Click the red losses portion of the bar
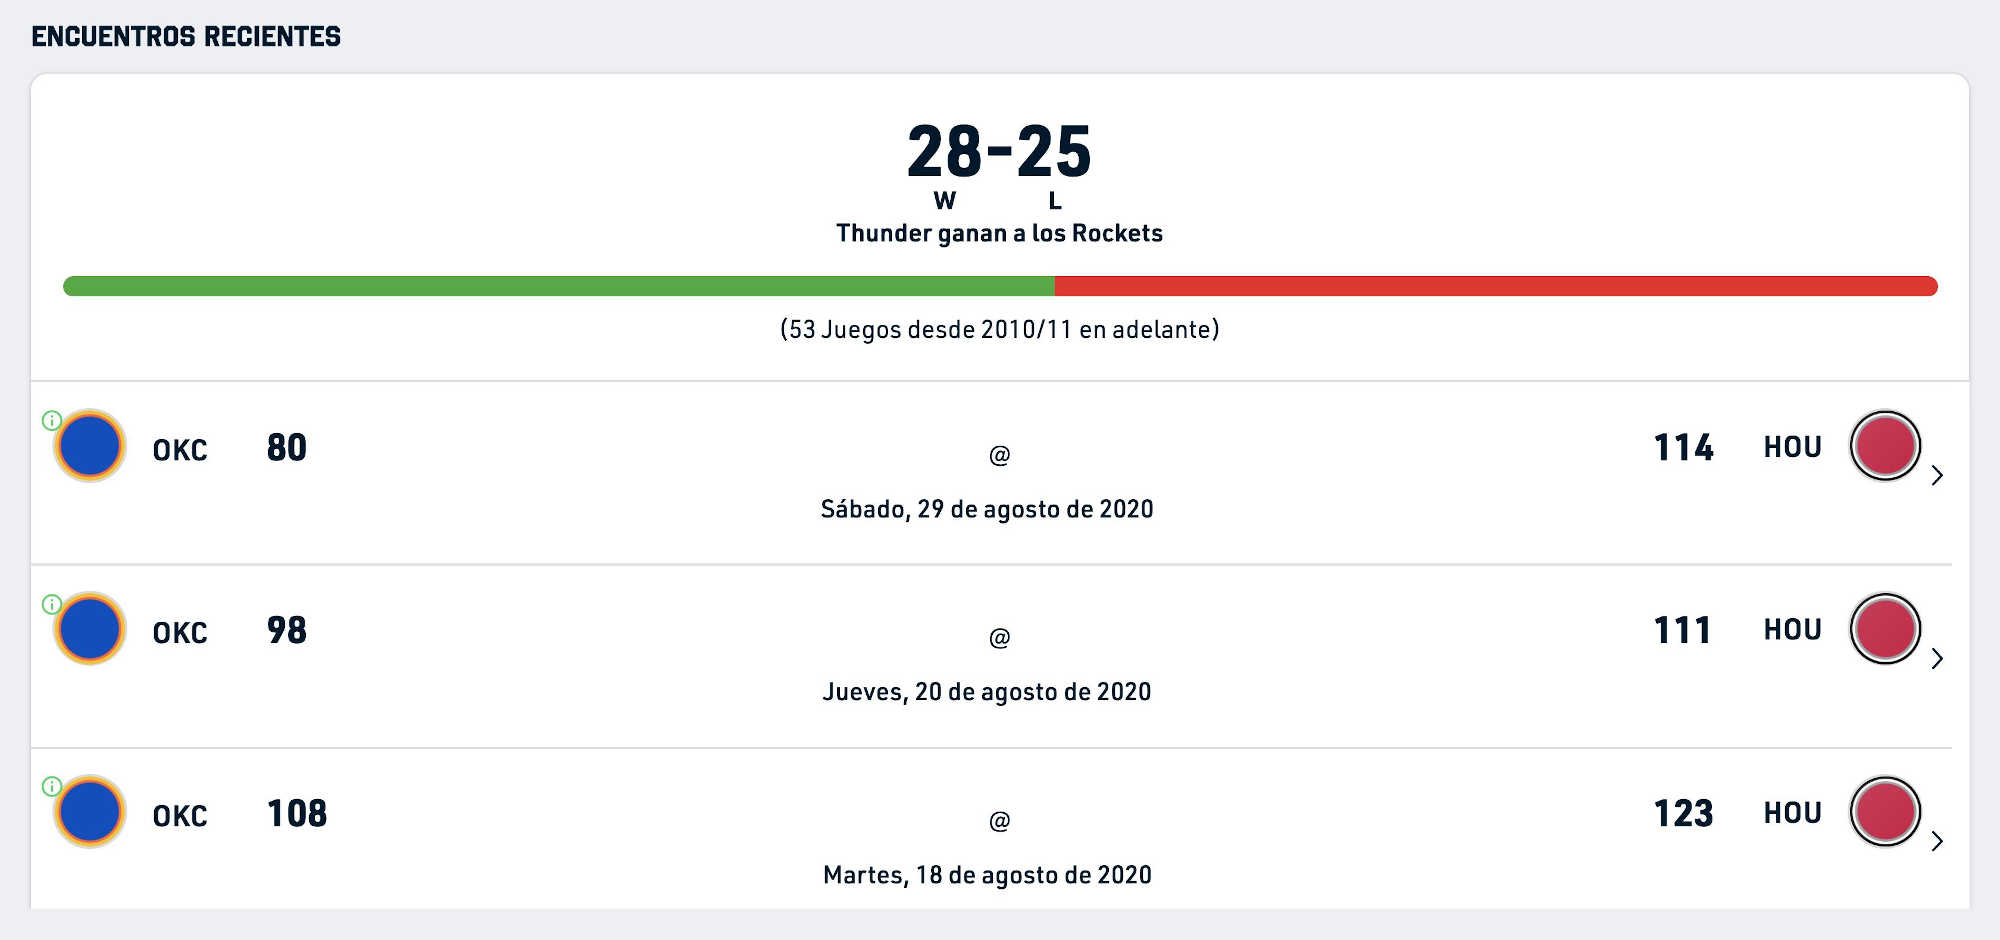This screenshot has width=2000, height=940. [x=1496, y=286]
